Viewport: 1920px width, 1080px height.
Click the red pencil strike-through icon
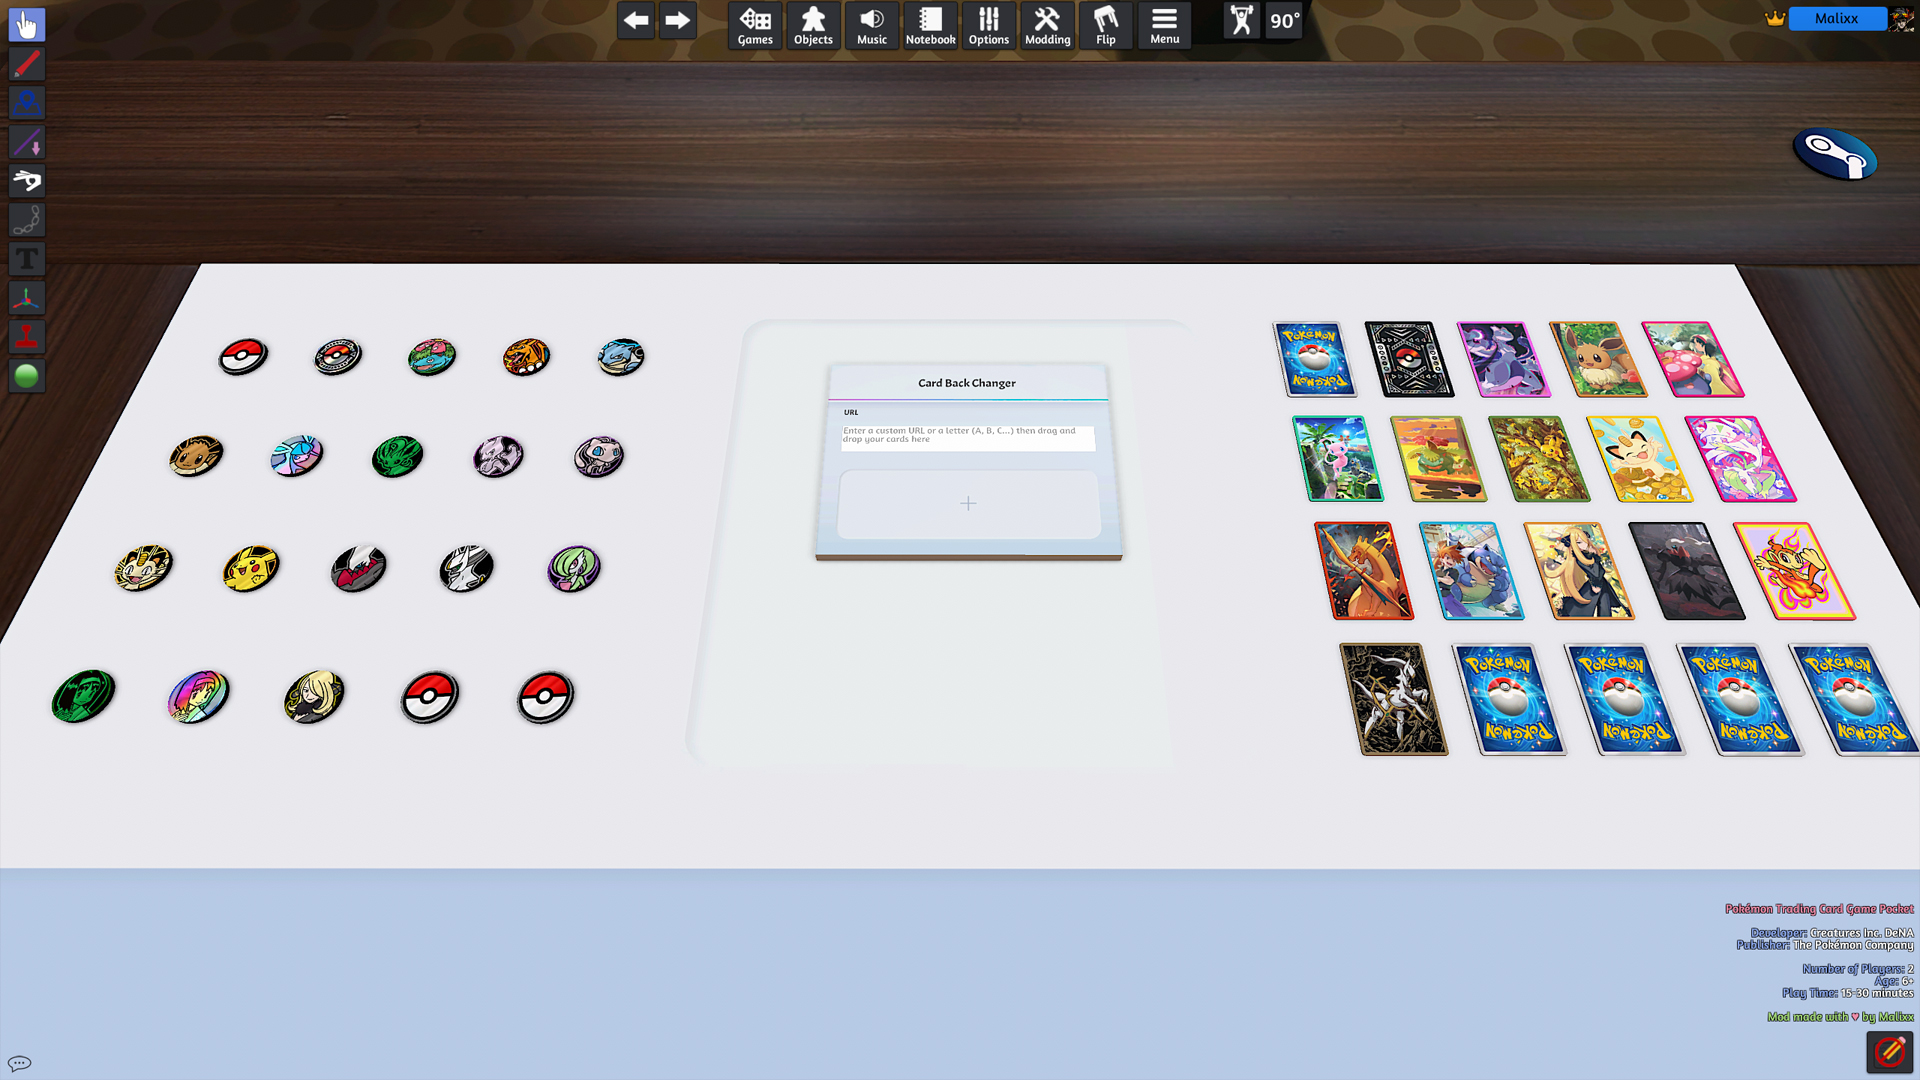click(x=1890, y=1052)
